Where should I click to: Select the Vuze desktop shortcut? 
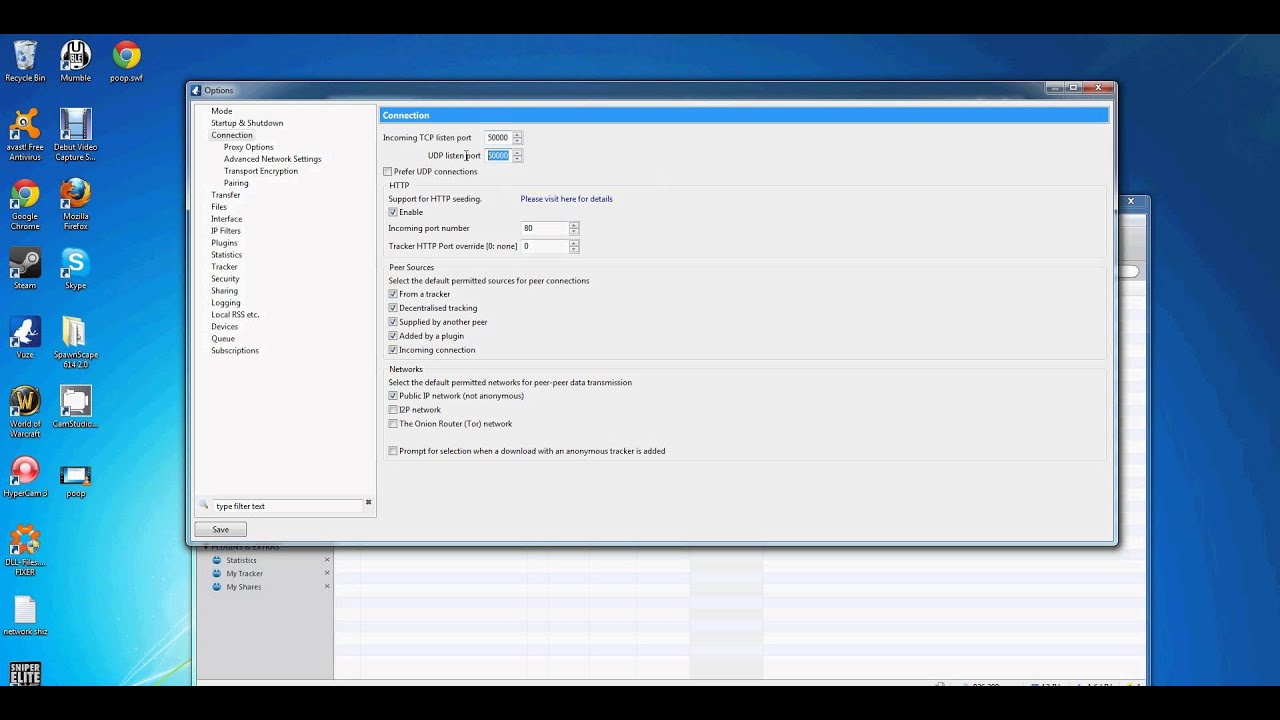click(25, 338)
